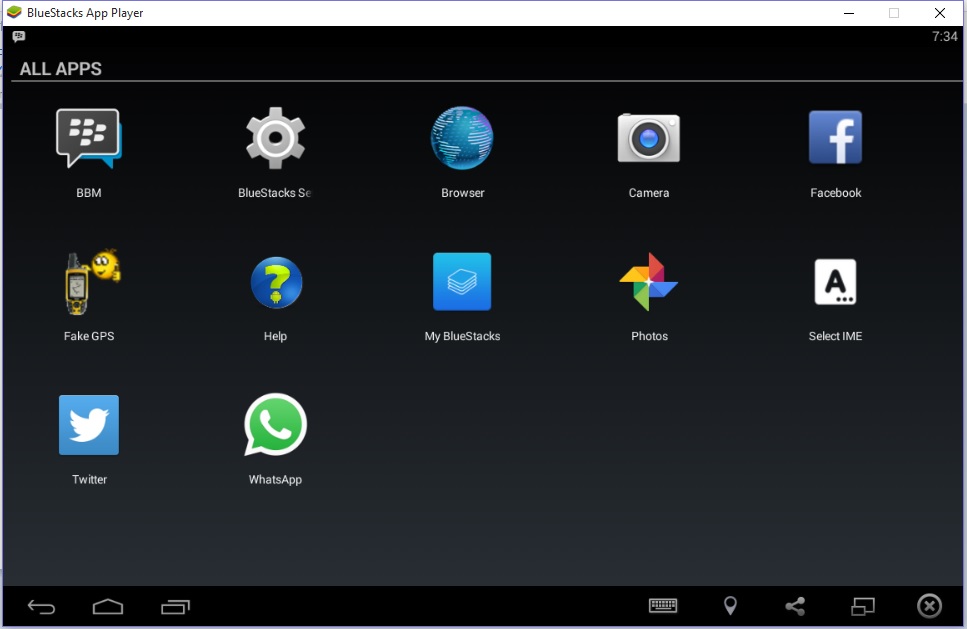The height and width of the screenshot is (629, 967).
Task: Click the share icon in bottom bar
Action: (x=796, y=607)
